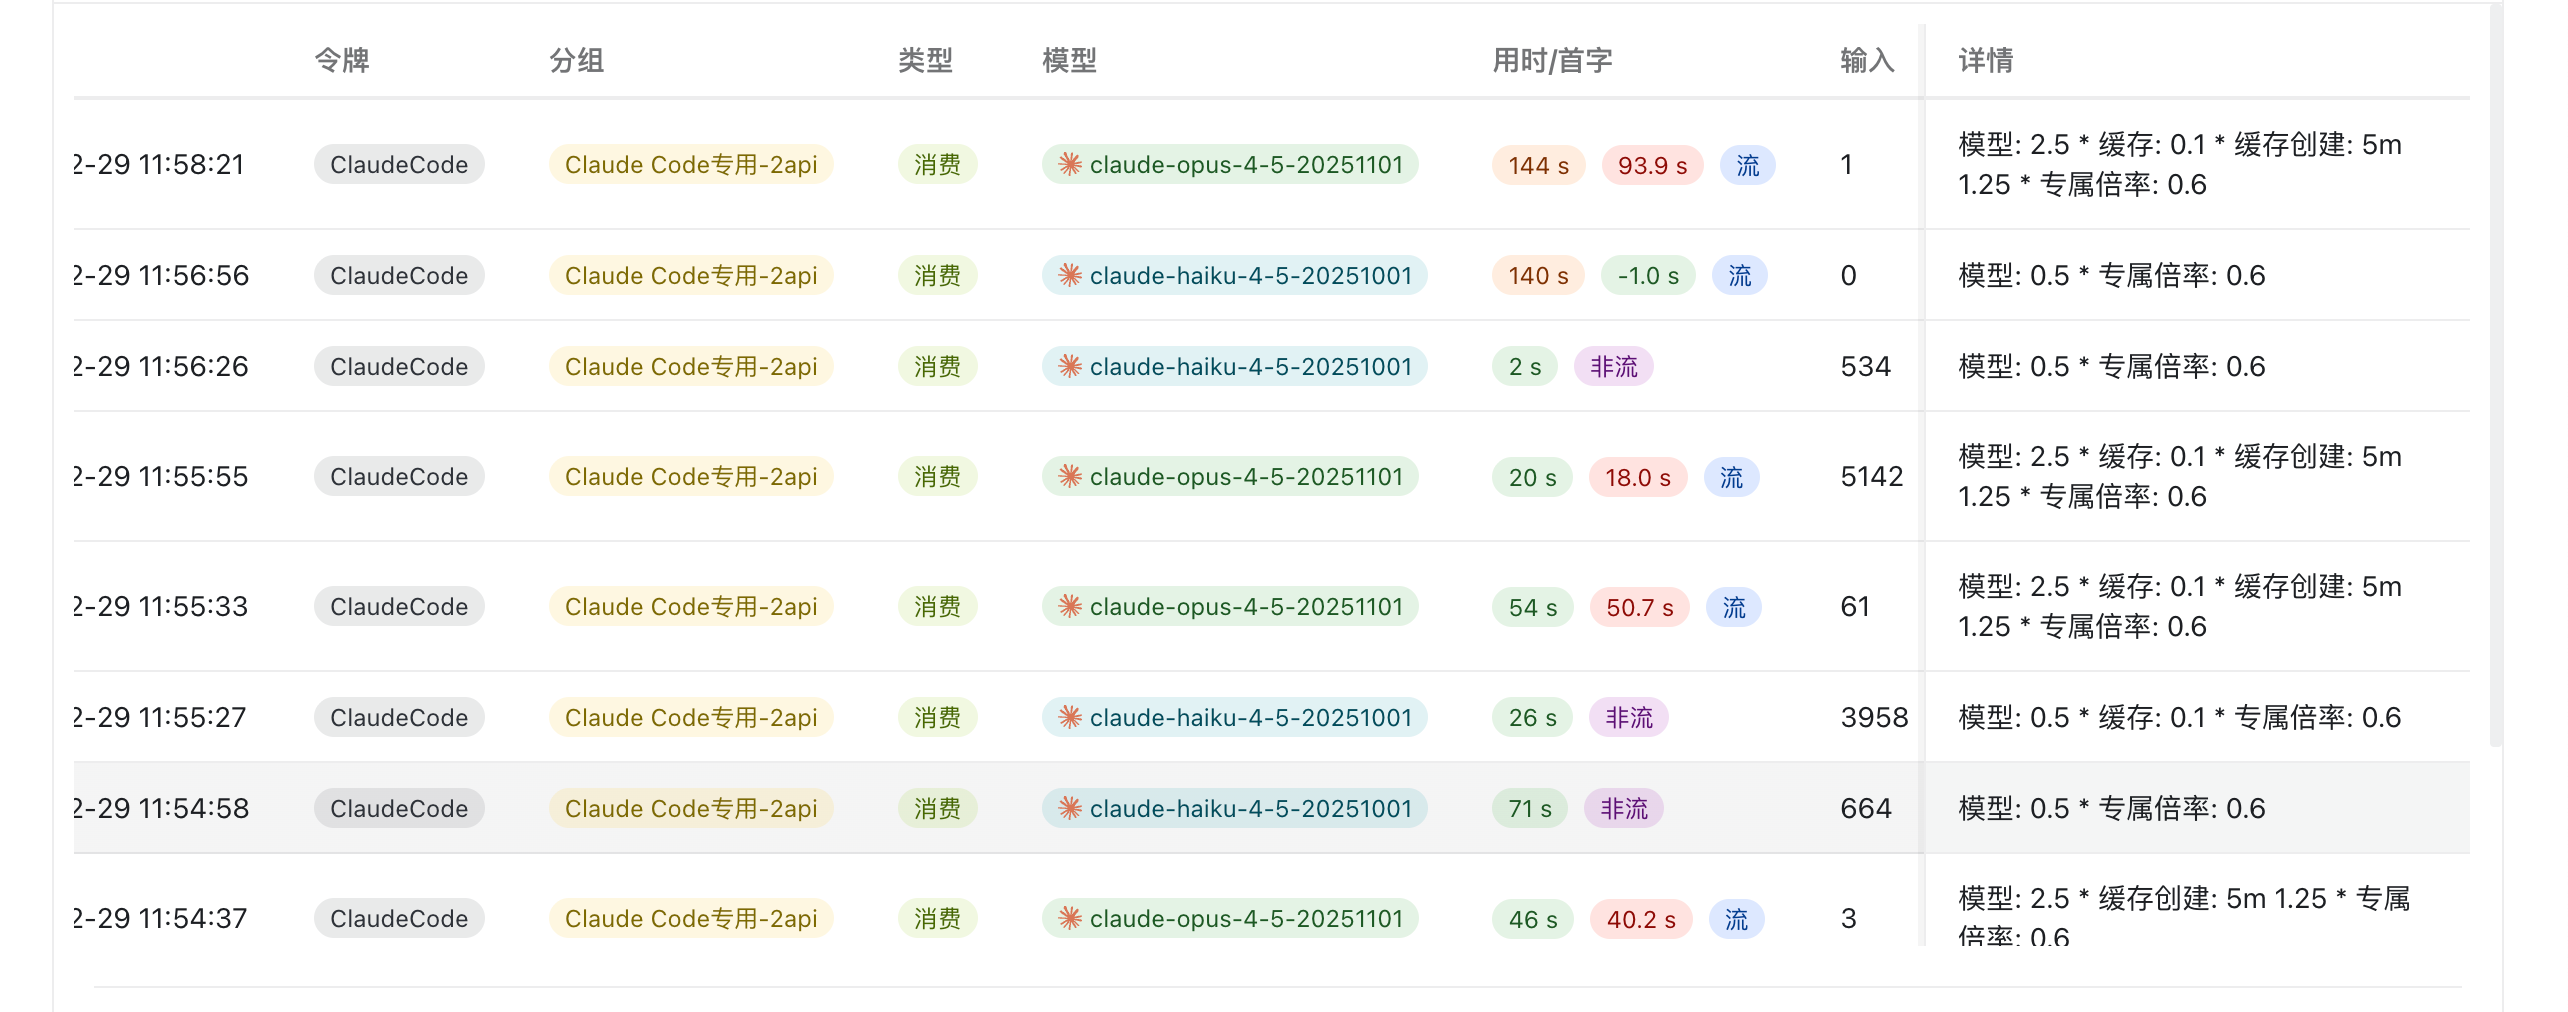Click the 模型 column header
2568x1012 pixels.
point(1069,60)
